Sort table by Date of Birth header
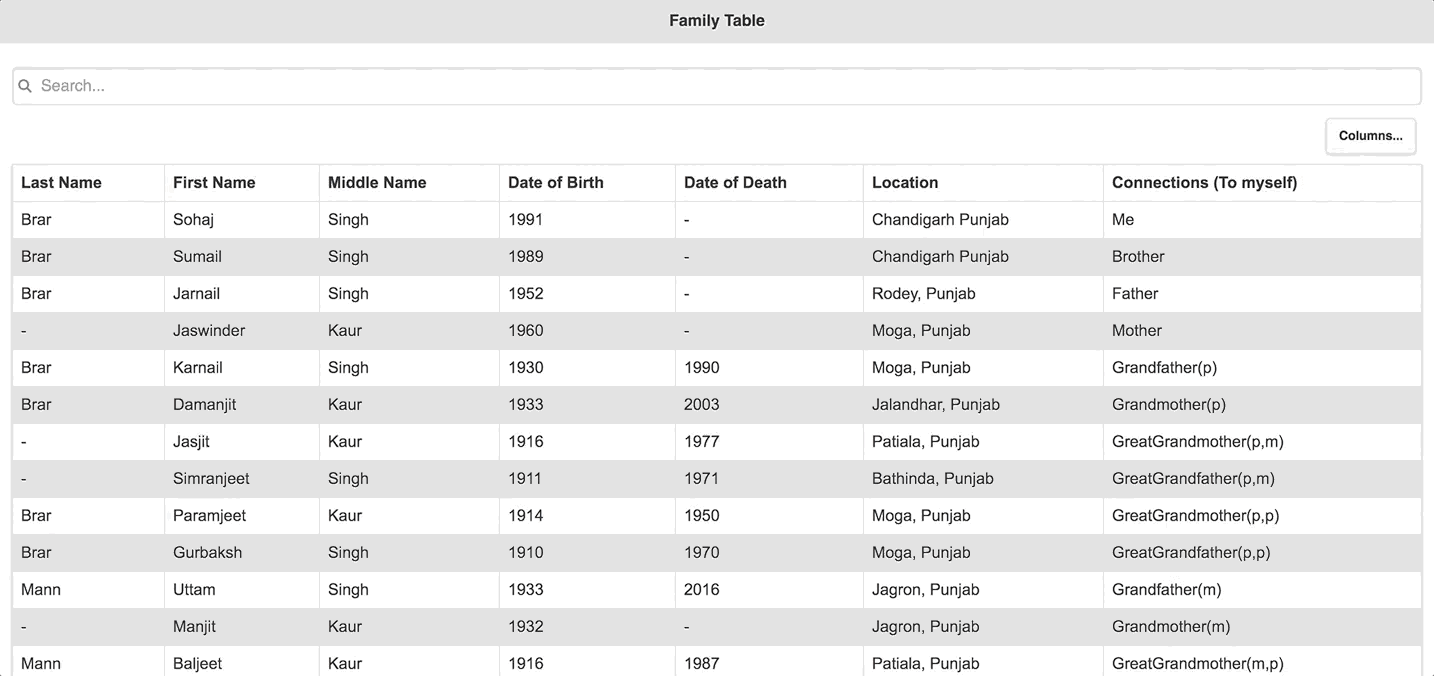The height and width of the screenshot is (676, 1434). click(x=556, y=182)
